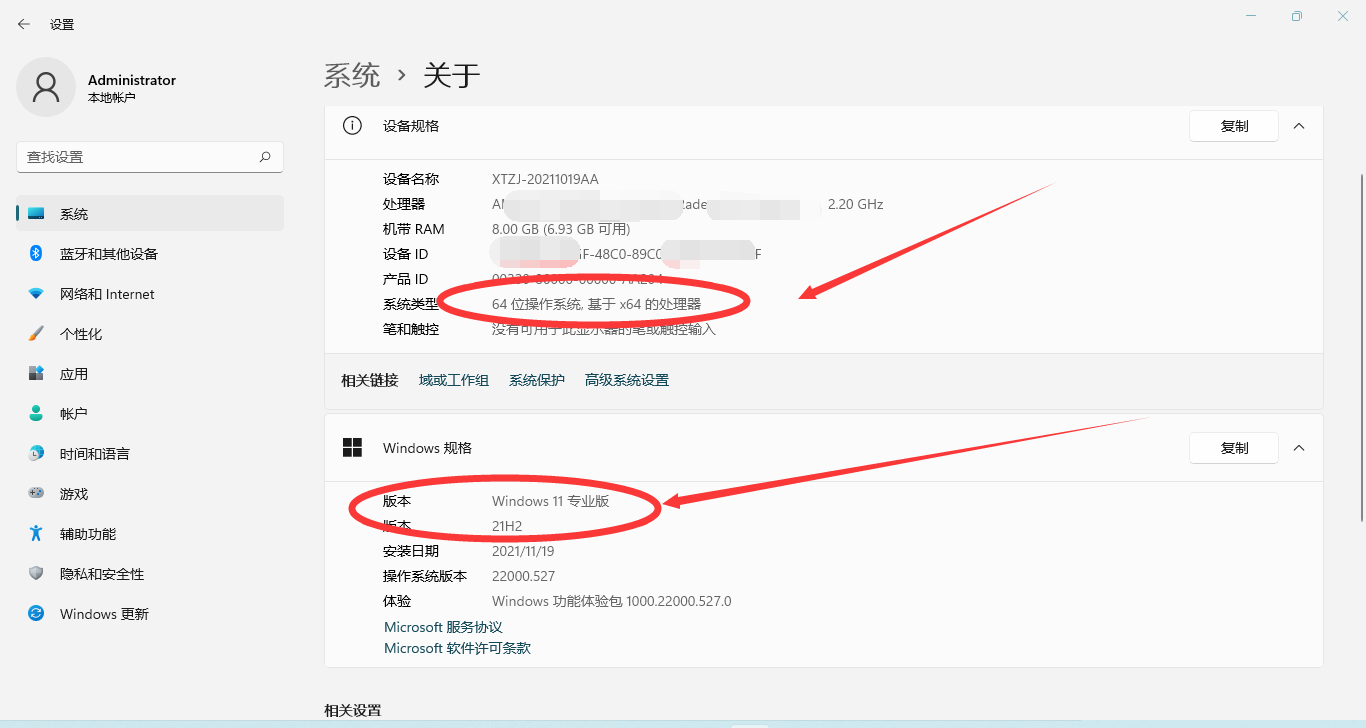Open Windows 更新 menu entry
The height and width of the screenshot is (728, 1366).
(150, 613)
